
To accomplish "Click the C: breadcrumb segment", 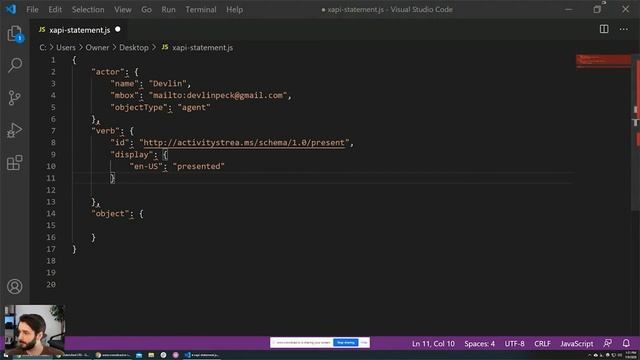I will pos(43,47).
